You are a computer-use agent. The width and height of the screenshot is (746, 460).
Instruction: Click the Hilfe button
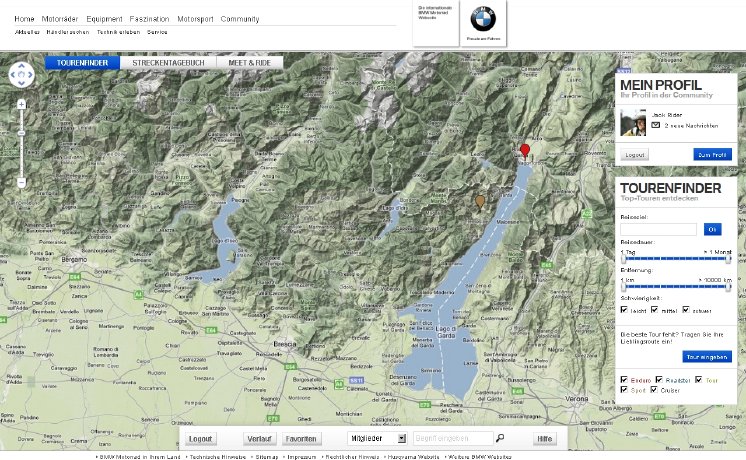545,439
